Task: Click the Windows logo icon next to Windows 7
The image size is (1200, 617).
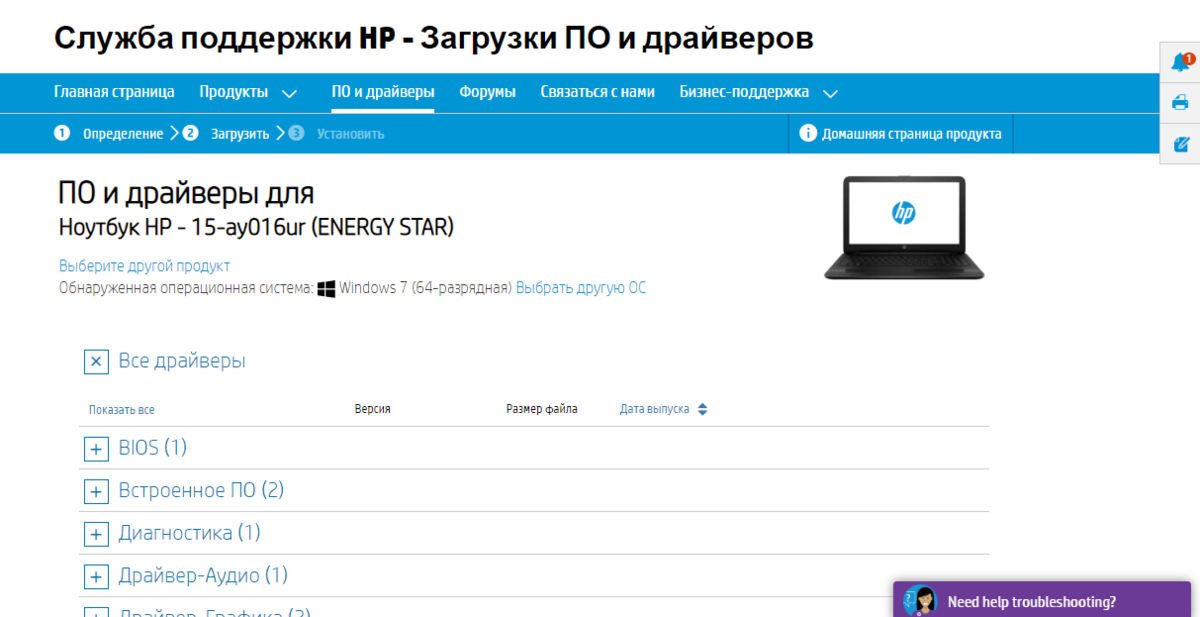Action: [x=326, y=288]
